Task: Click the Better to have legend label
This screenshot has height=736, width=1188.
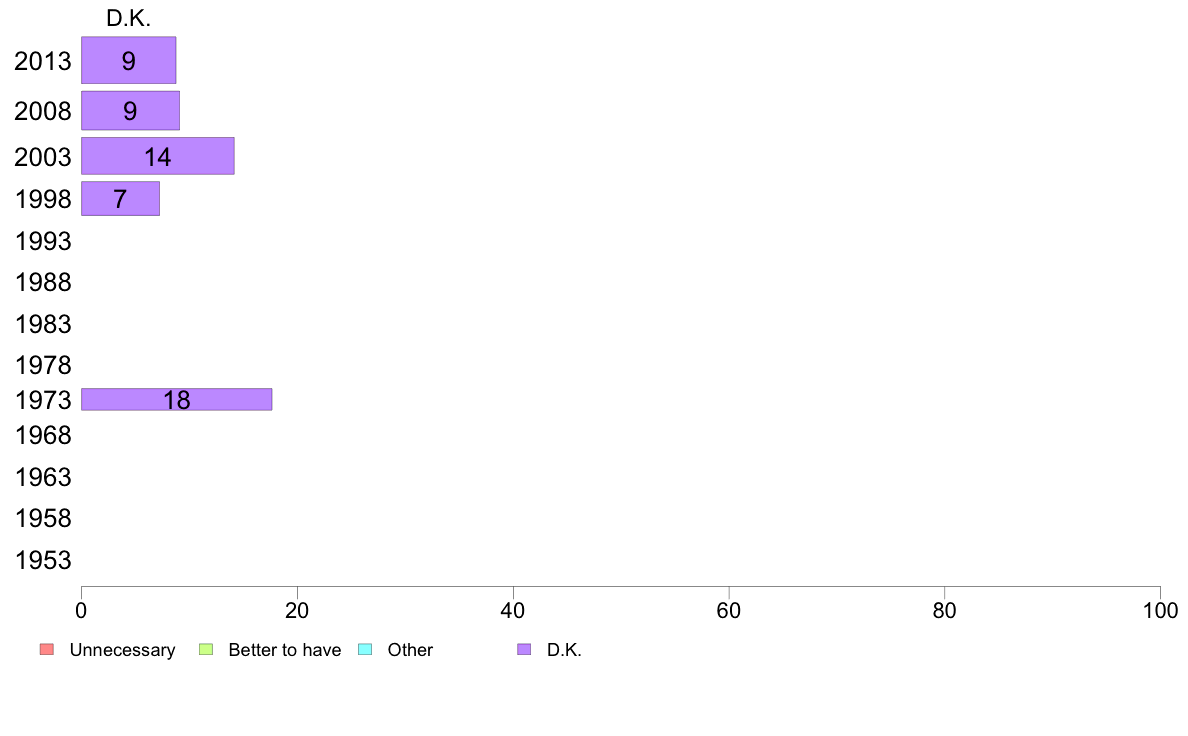Action: point(285,650)
